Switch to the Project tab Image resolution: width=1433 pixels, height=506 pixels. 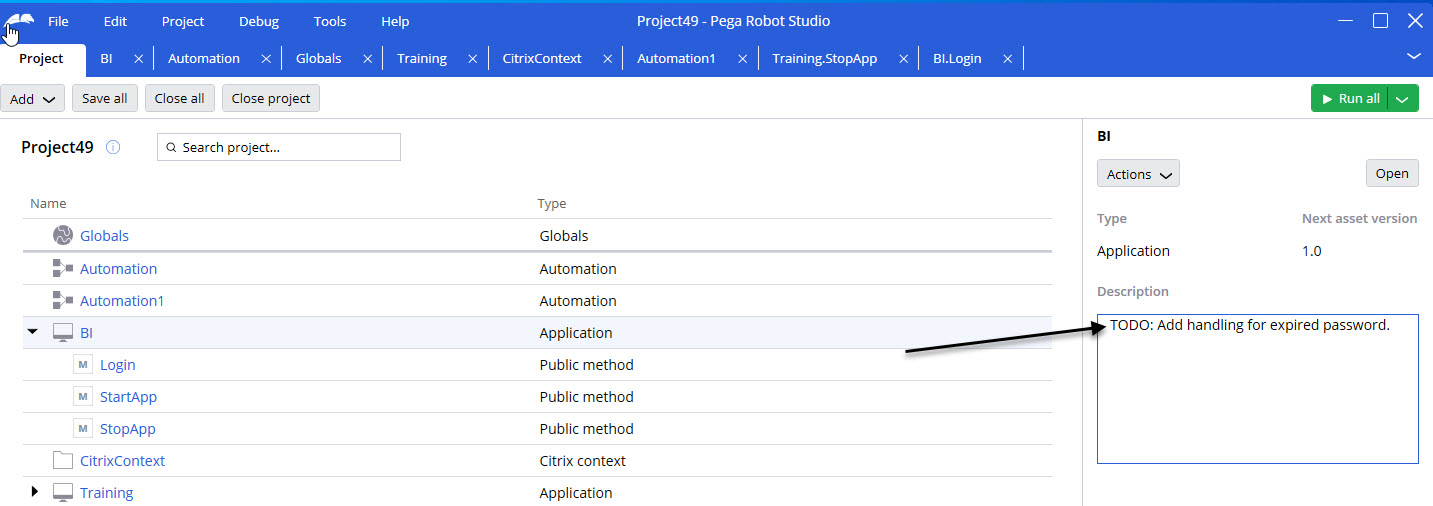(x=42, y=59)
